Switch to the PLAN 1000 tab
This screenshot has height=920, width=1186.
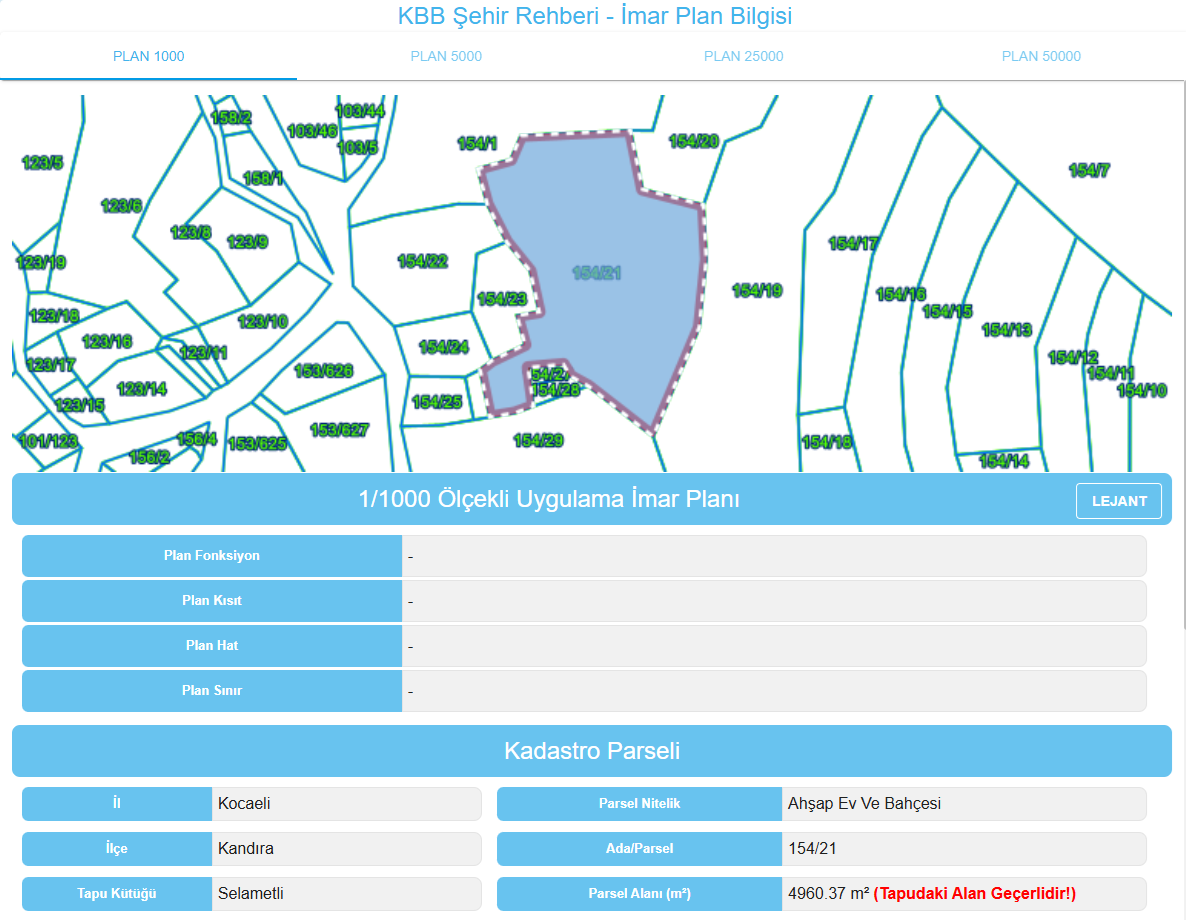point(148,56)
